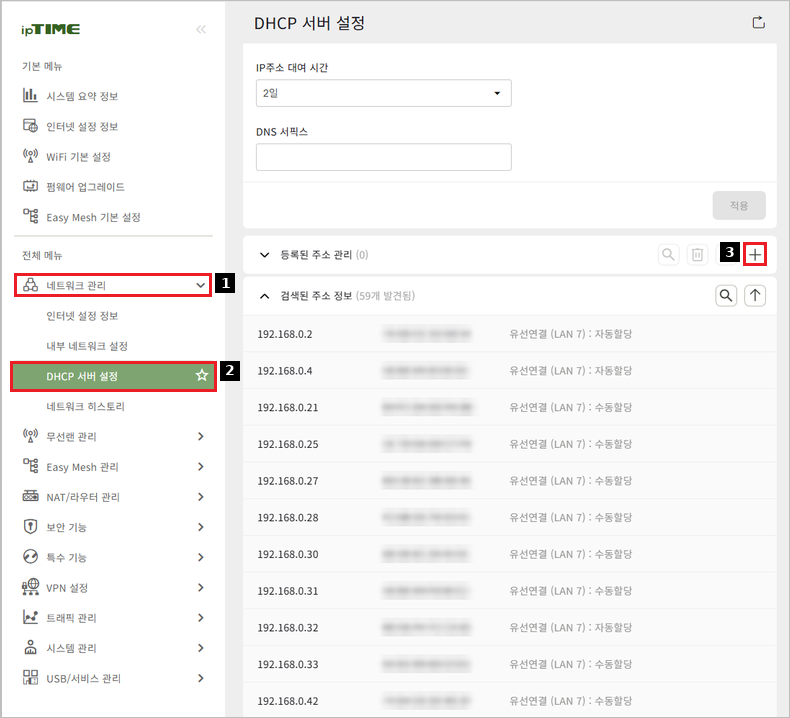Click the WiFi 기본 설정 antenna icon
Screen dimensions: 790x718
tap(30, 156)
